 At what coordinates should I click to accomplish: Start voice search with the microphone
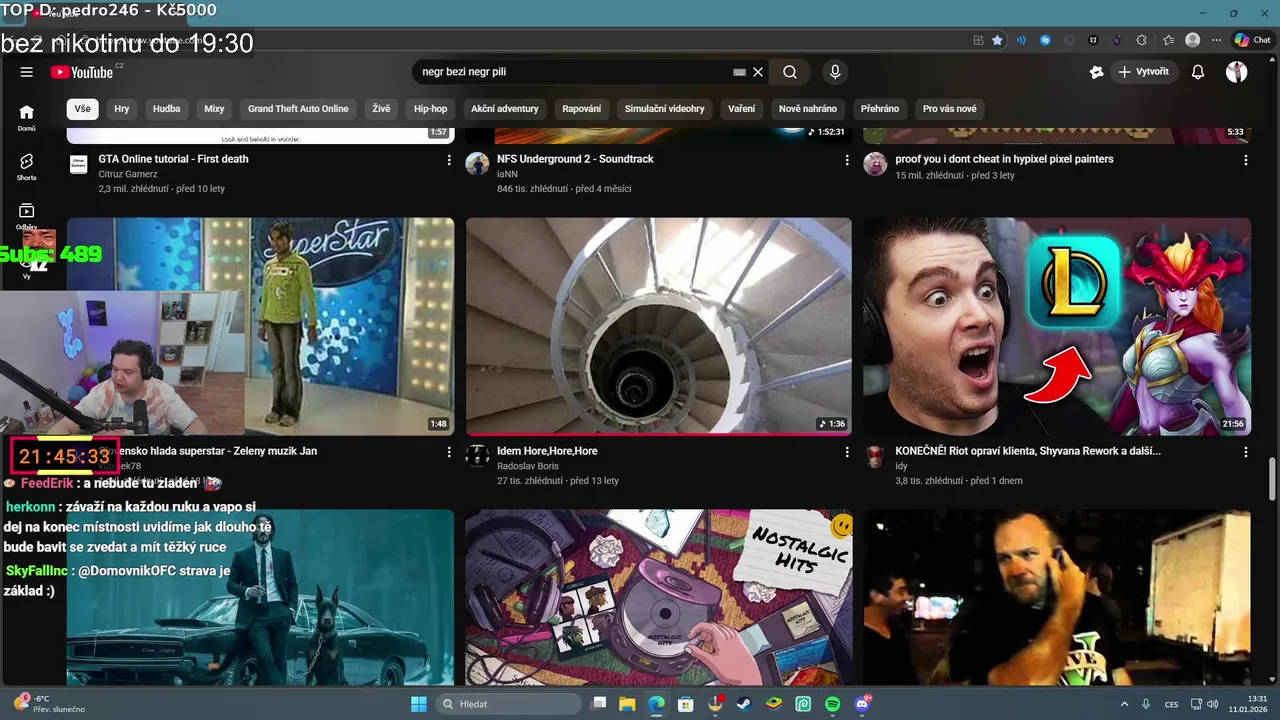(835, 72)
